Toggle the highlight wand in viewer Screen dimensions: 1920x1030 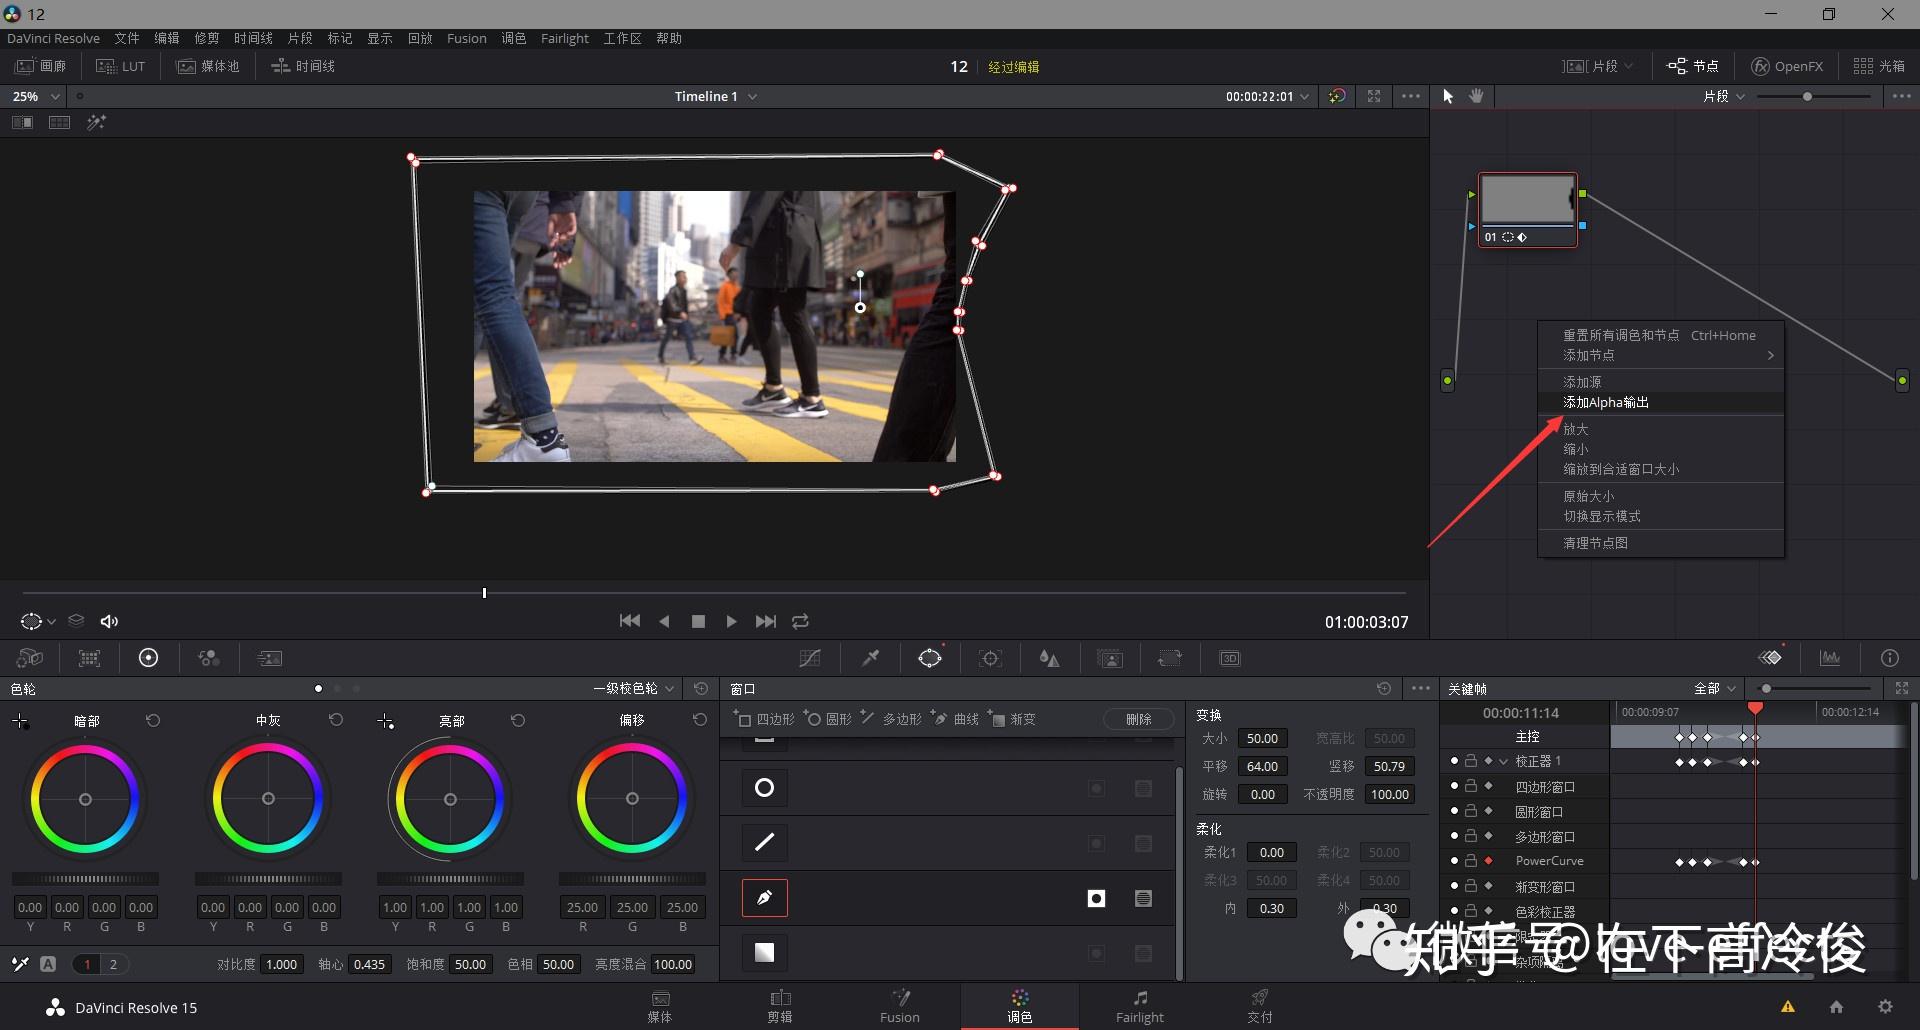[x=96, y=122]
